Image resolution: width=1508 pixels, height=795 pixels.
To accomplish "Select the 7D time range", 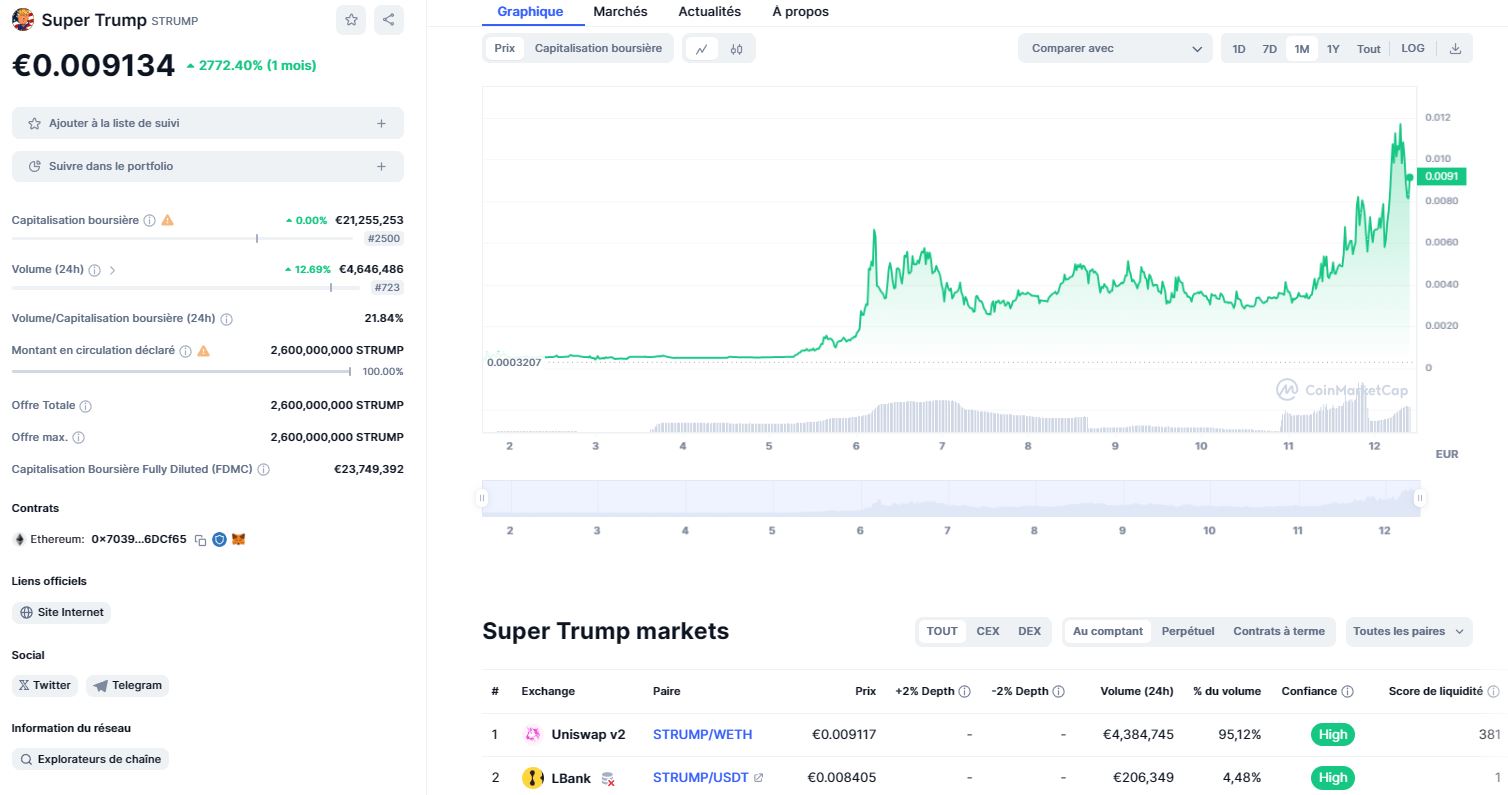I will point(1269,49).
